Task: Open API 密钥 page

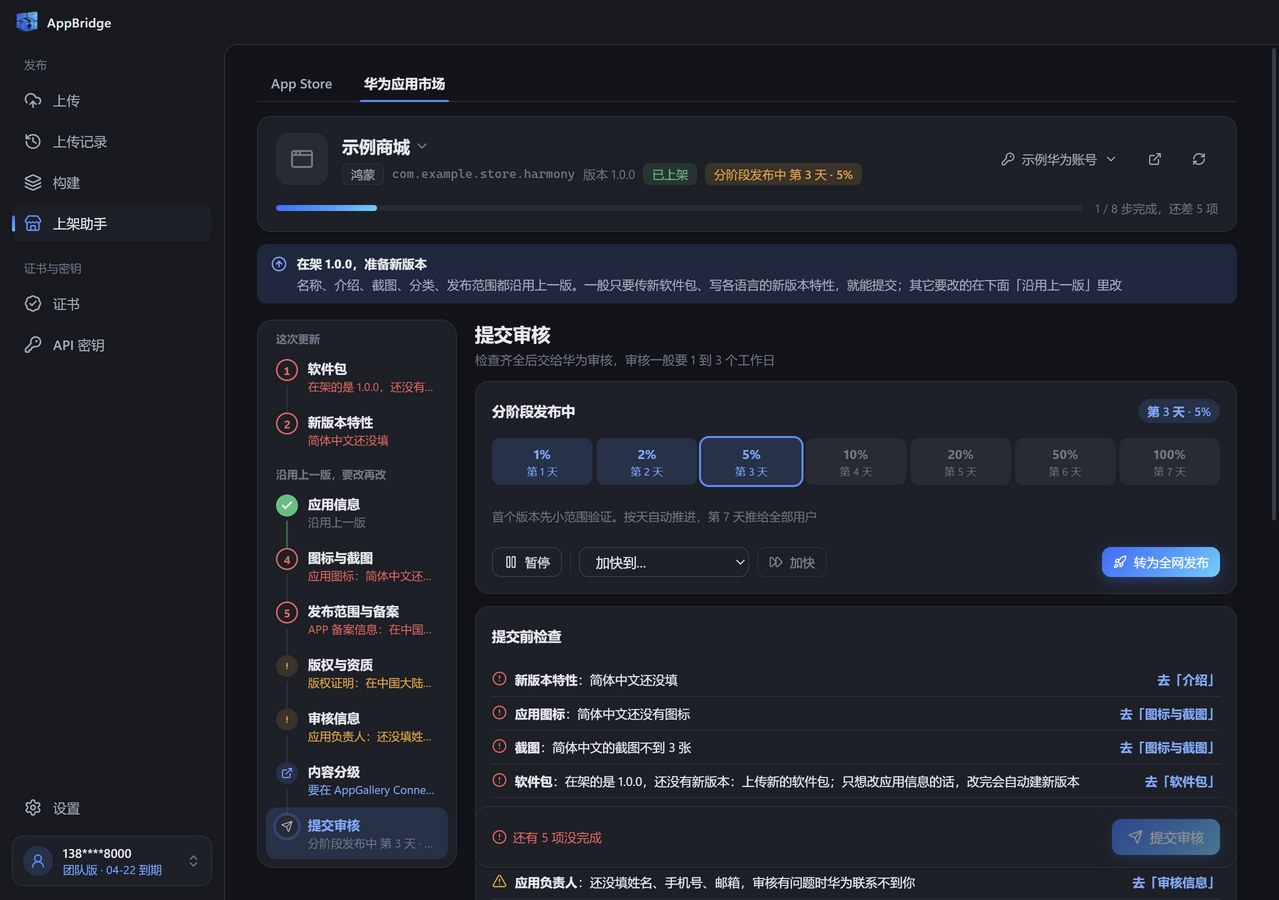Action: click(x=112, y=345)
